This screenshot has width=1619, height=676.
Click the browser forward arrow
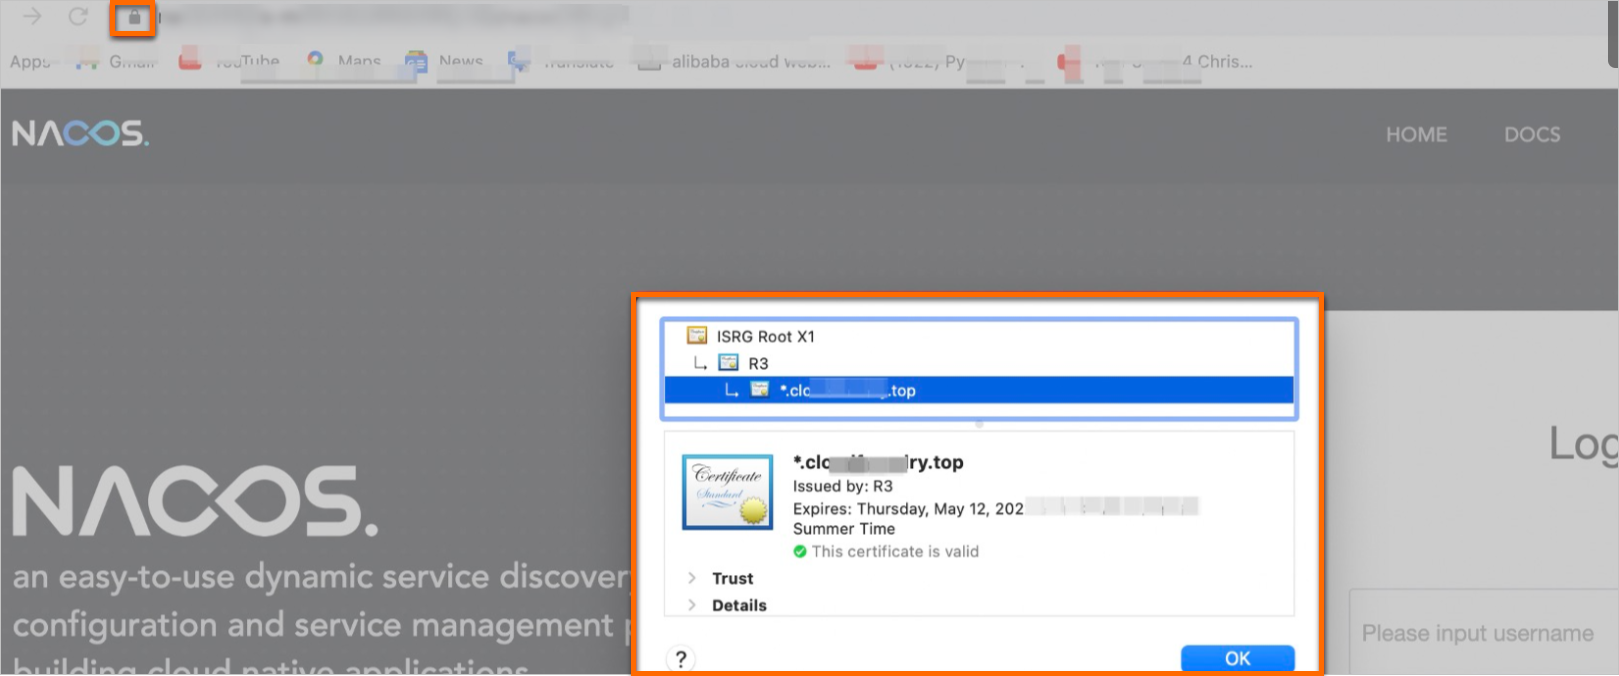click(32, 16)
